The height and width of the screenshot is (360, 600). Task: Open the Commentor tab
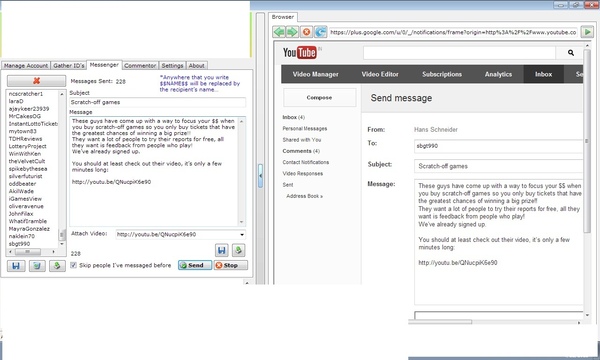tap(140, 65)
